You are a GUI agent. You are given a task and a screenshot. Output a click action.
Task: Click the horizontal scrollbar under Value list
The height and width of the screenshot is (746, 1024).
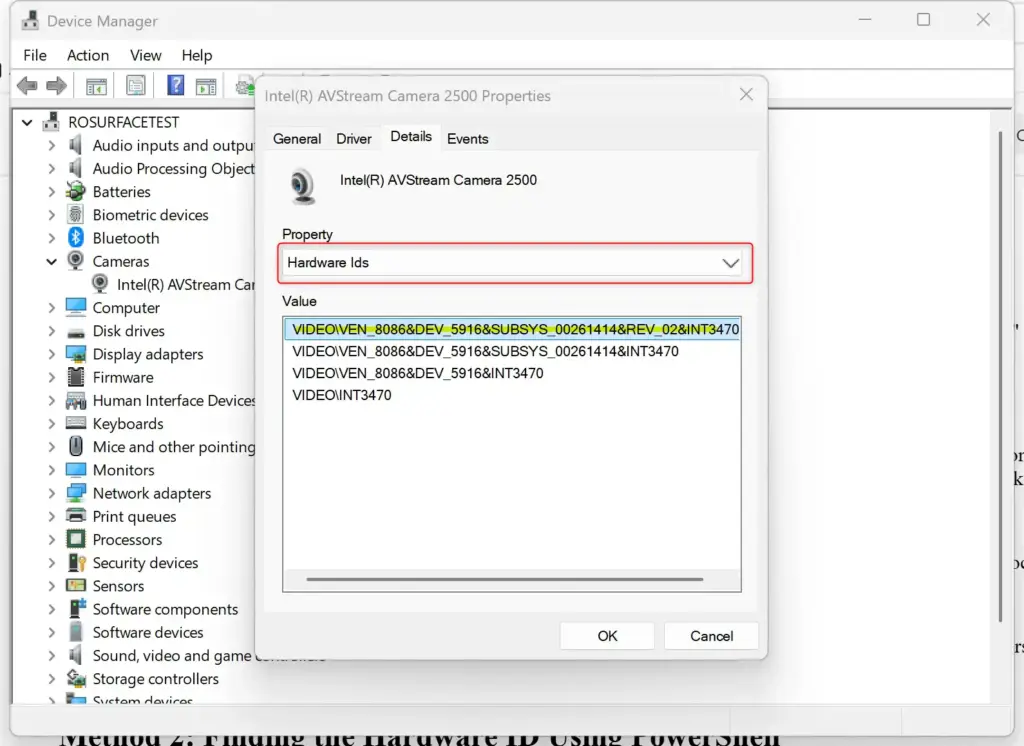pos(504,579)
